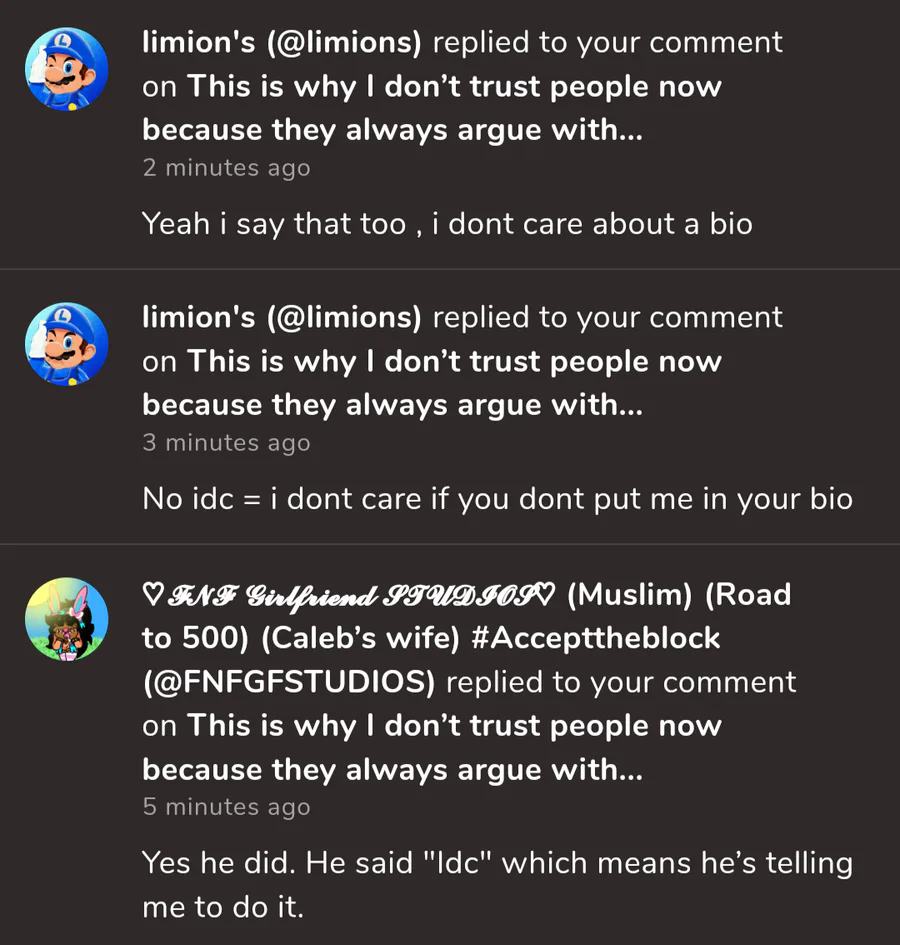Click "(Caleb's wife)" in the FNF display name
Screen dimensions: 900x945
[331, 638]
